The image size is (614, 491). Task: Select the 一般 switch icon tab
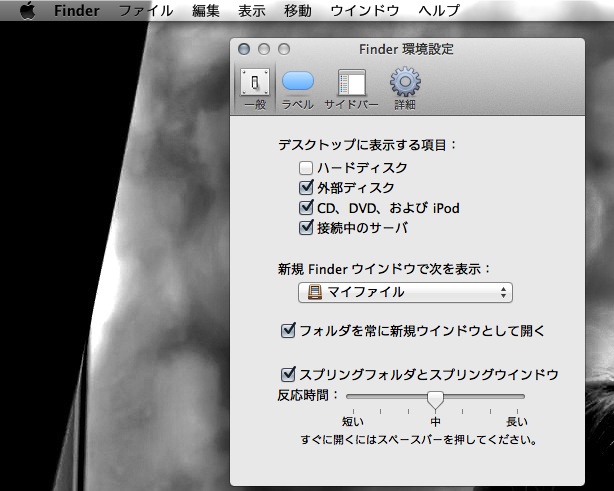pos(255,88)
